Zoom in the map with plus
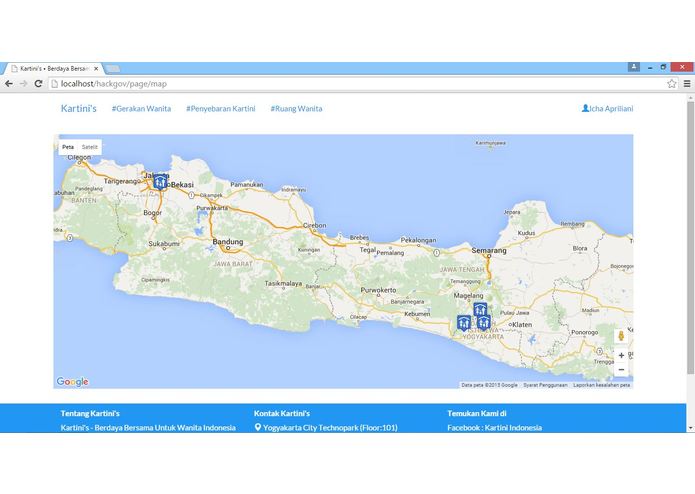Image resolution: width=695 pixels, height=494 pixels. tap(621, 355)
